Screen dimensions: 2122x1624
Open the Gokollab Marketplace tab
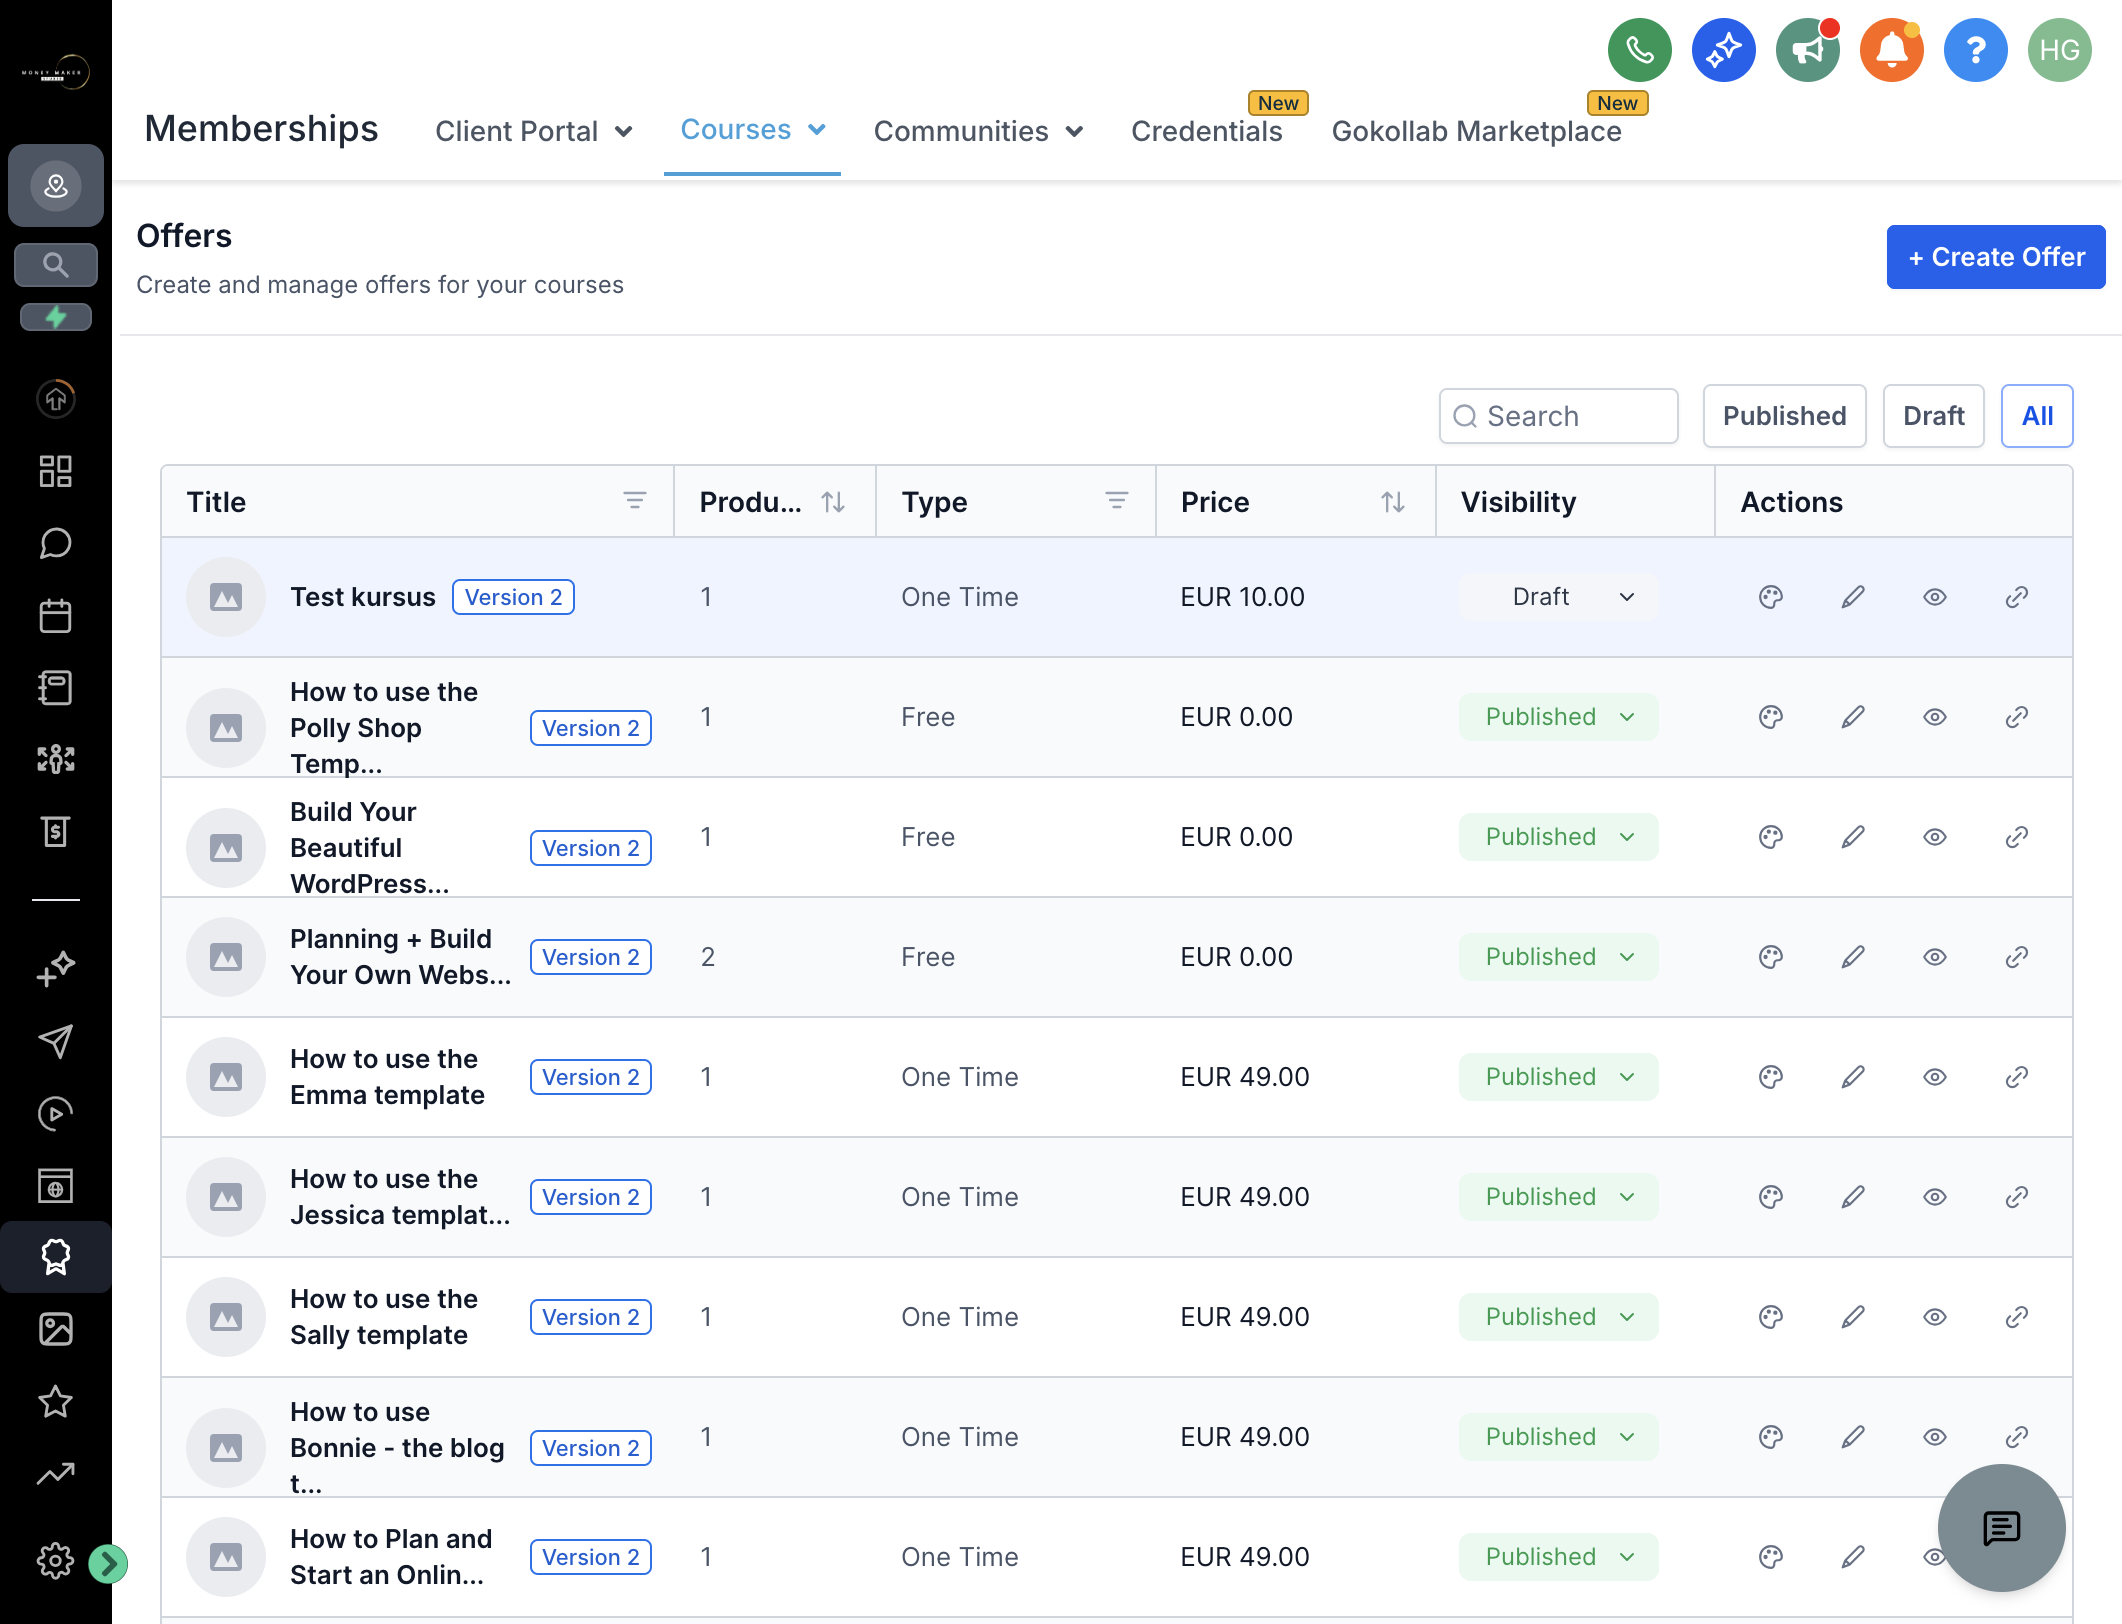click(1476, 131)
